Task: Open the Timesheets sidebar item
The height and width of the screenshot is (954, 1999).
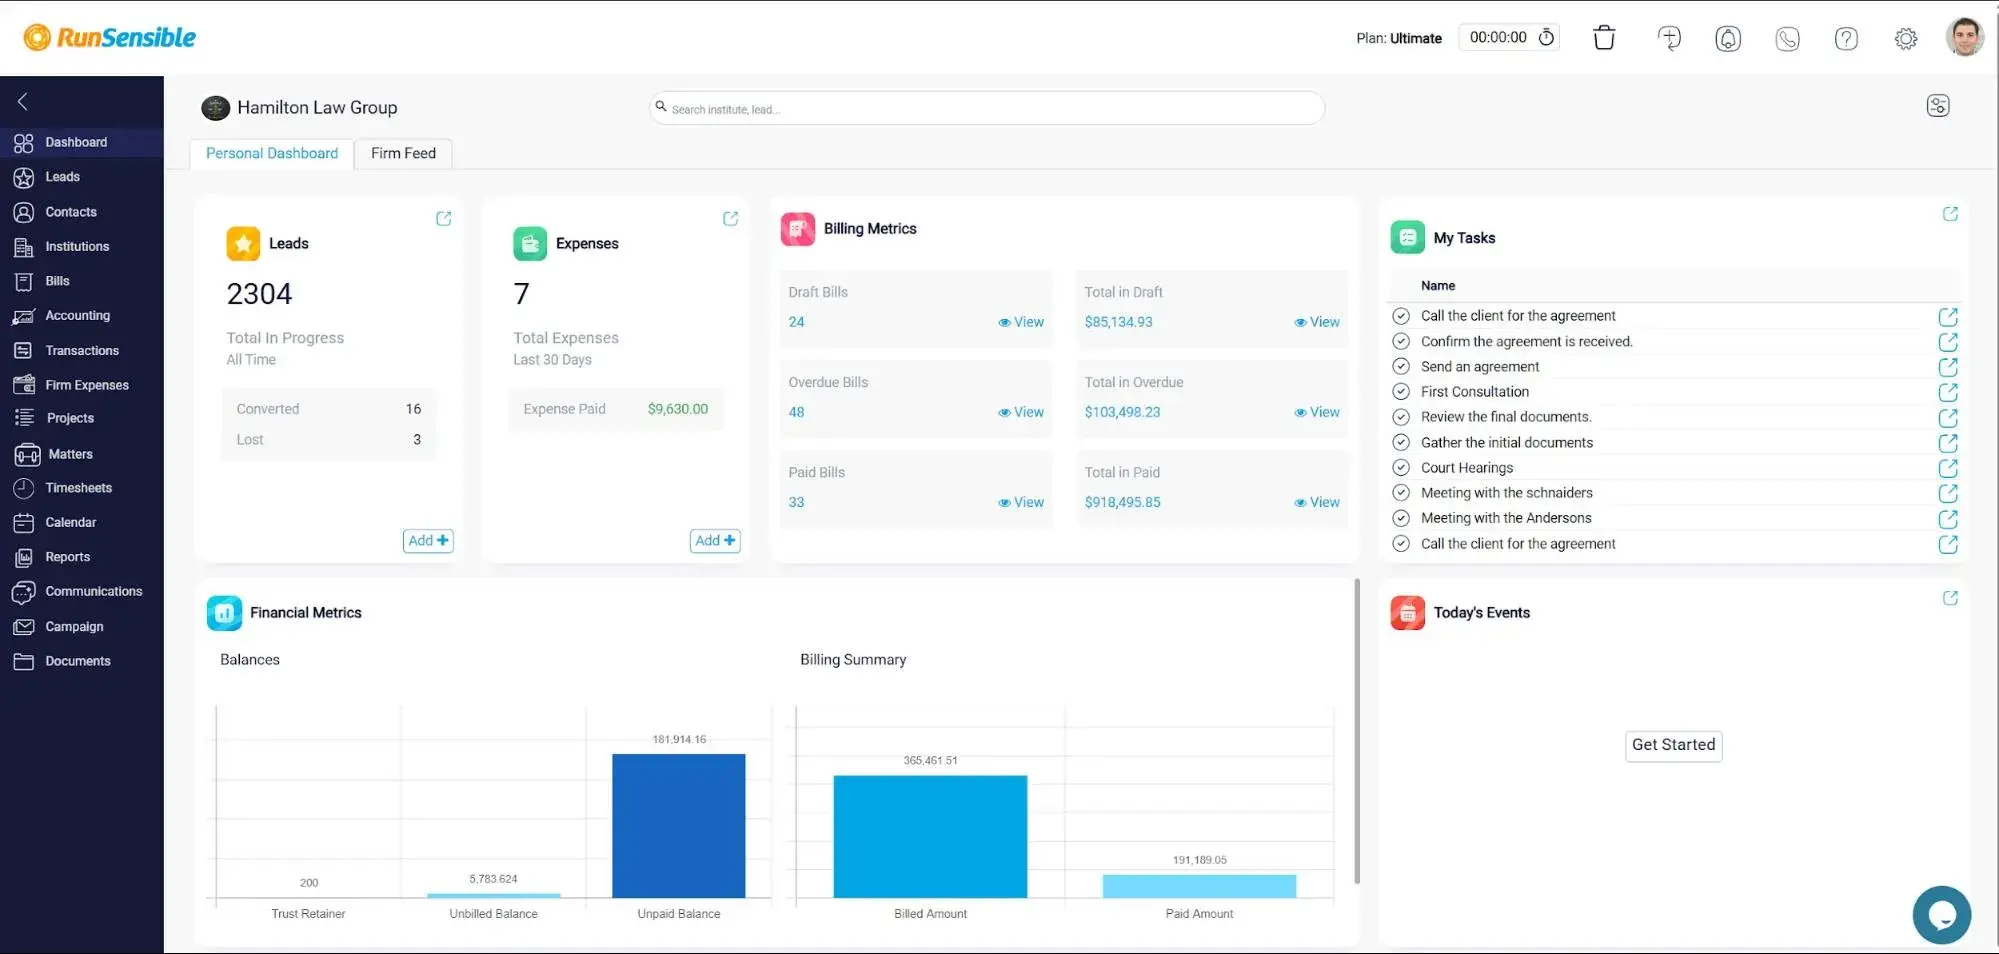Action: click(78, 488)
